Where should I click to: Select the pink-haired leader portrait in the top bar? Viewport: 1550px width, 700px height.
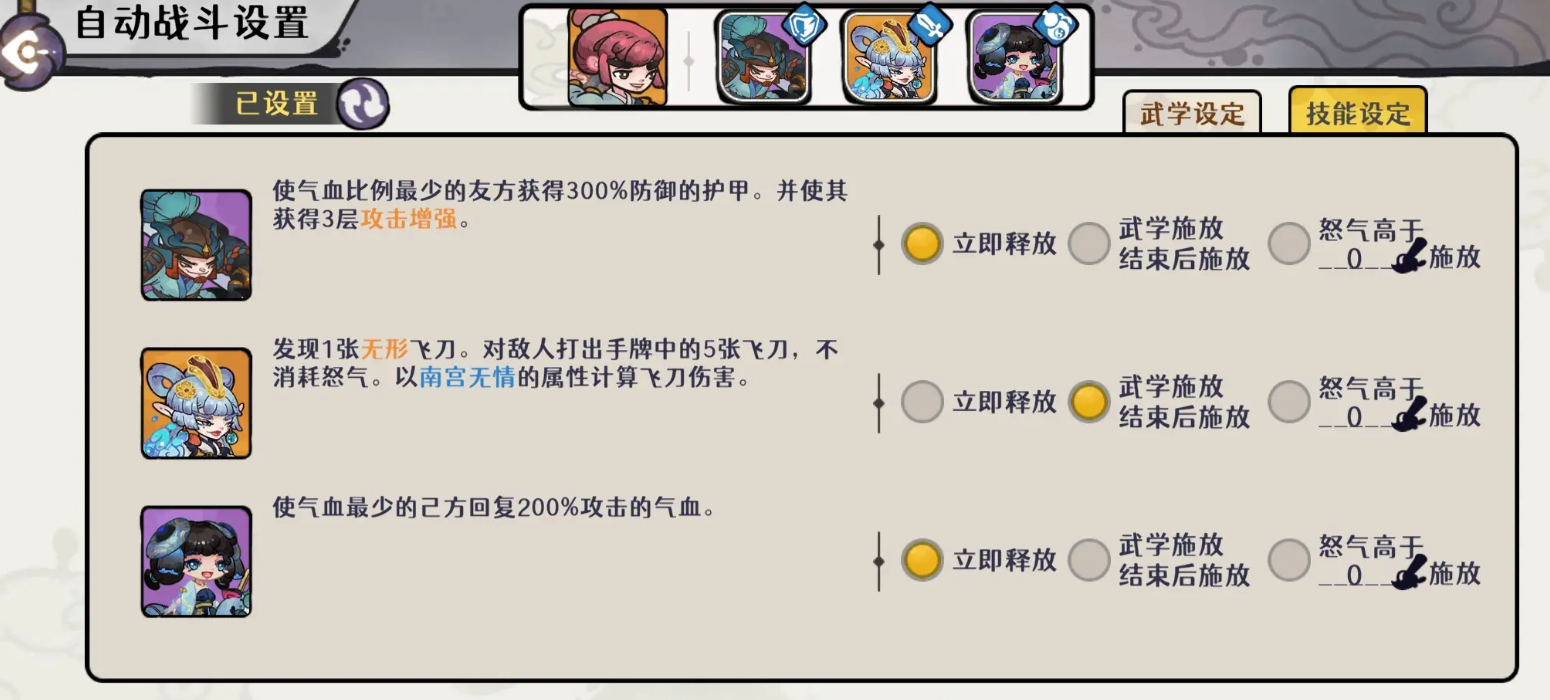click(617, 58)
